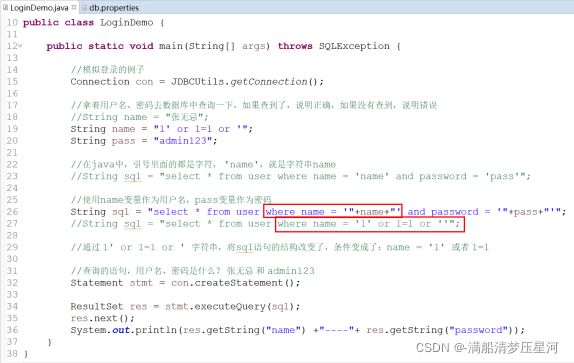This screenshot has height=363, width=574.
Task: Open the db.properties editor tab
Action: pos(113,8)
